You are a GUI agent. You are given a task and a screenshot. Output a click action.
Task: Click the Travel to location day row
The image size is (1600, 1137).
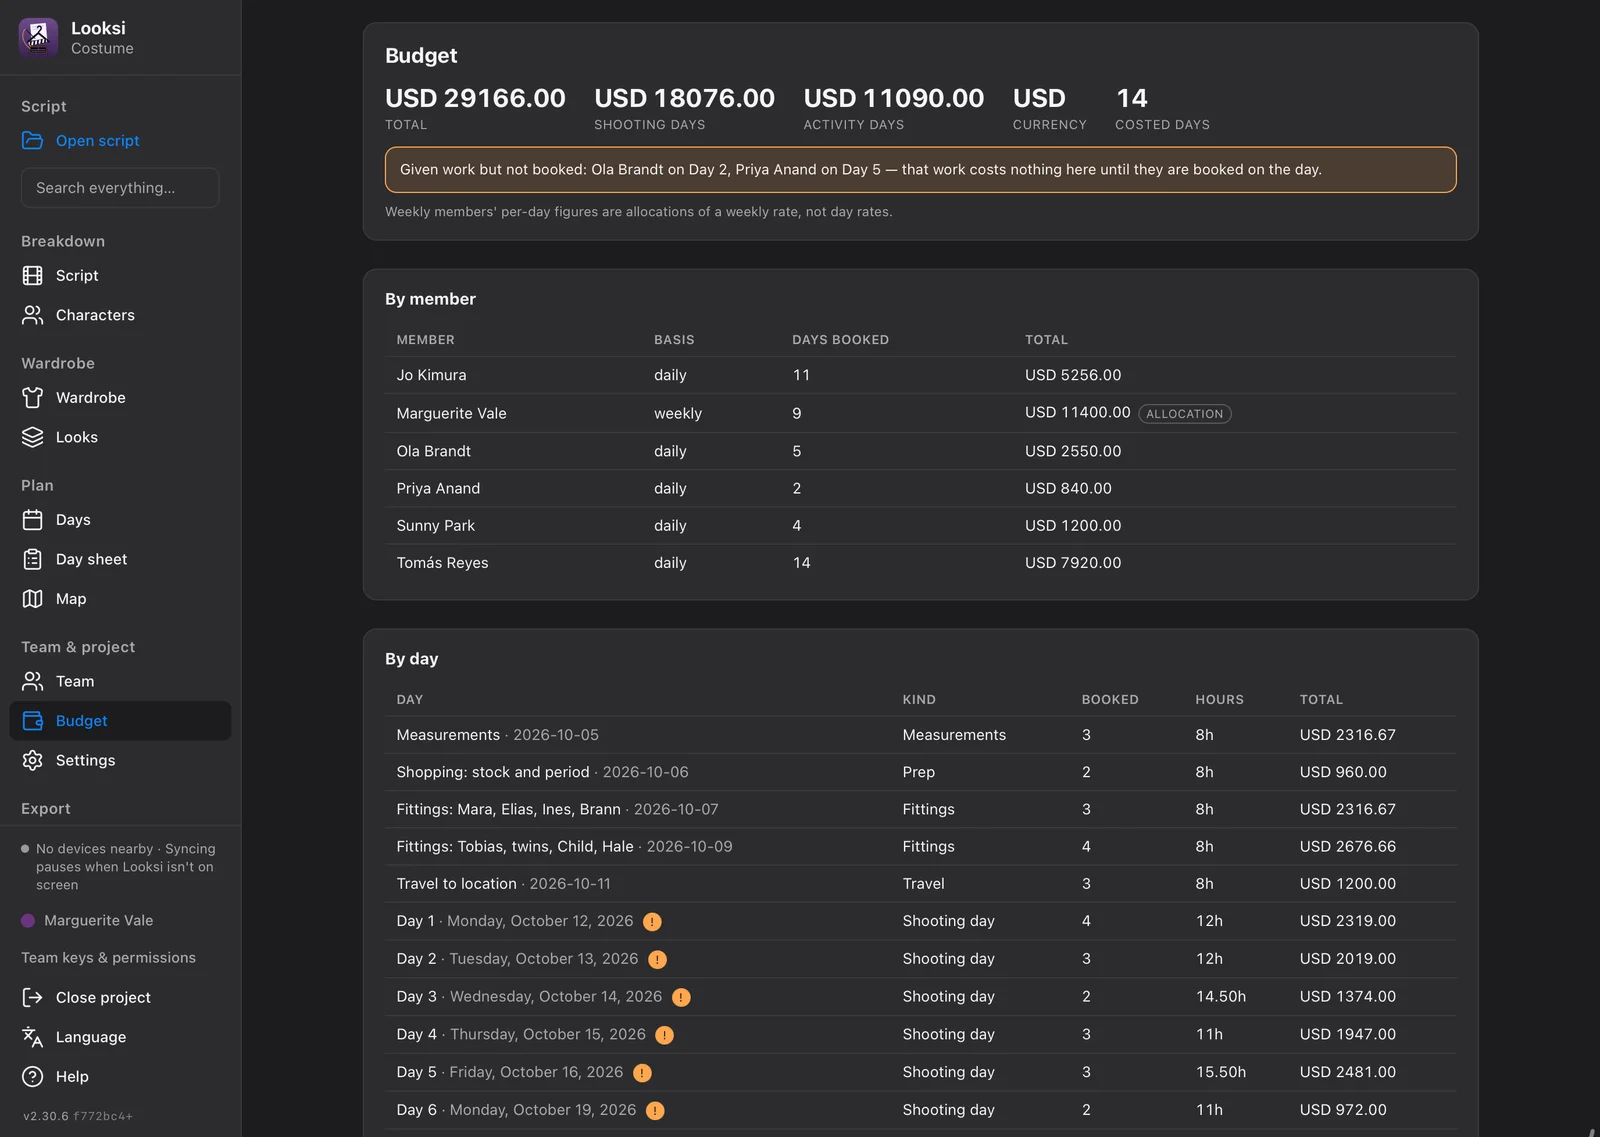tap(920, 884)
